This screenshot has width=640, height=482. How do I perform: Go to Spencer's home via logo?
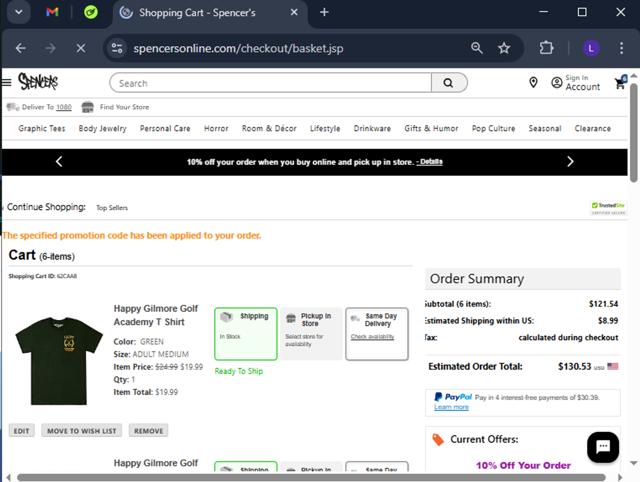[38, 81]
